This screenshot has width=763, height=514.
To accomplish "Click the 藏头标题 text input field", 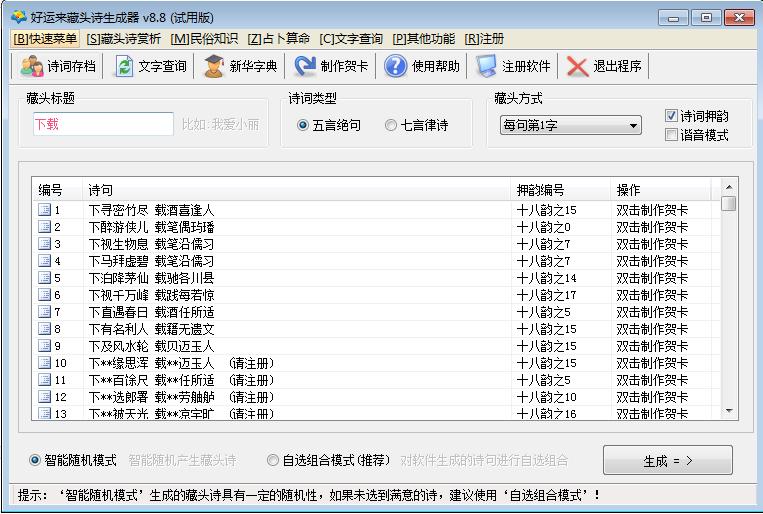I will pyautogui.click(x=102, y=125).
